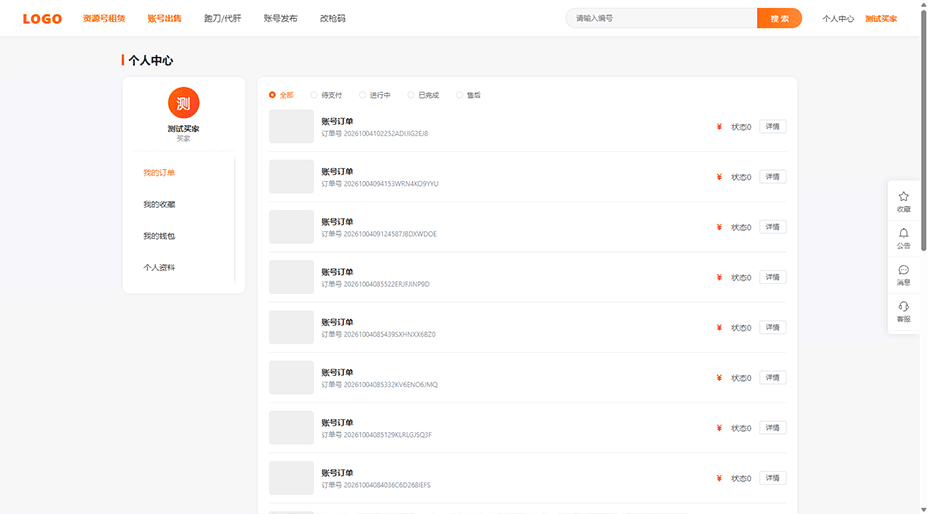Click 账号订单 title of order 20261004084036
Viewport: 928px width, 514px height.
coord(337,473)
